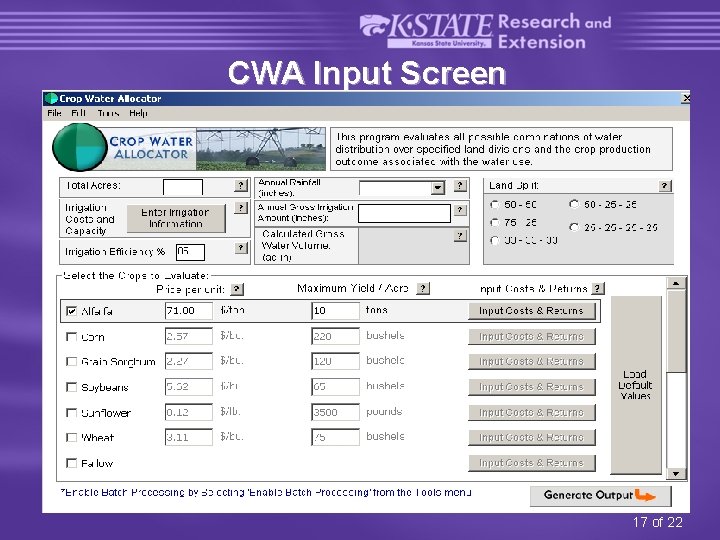The image size is (720, 540).
Task: Click the Land Split help icon
Action: point(665,186)
